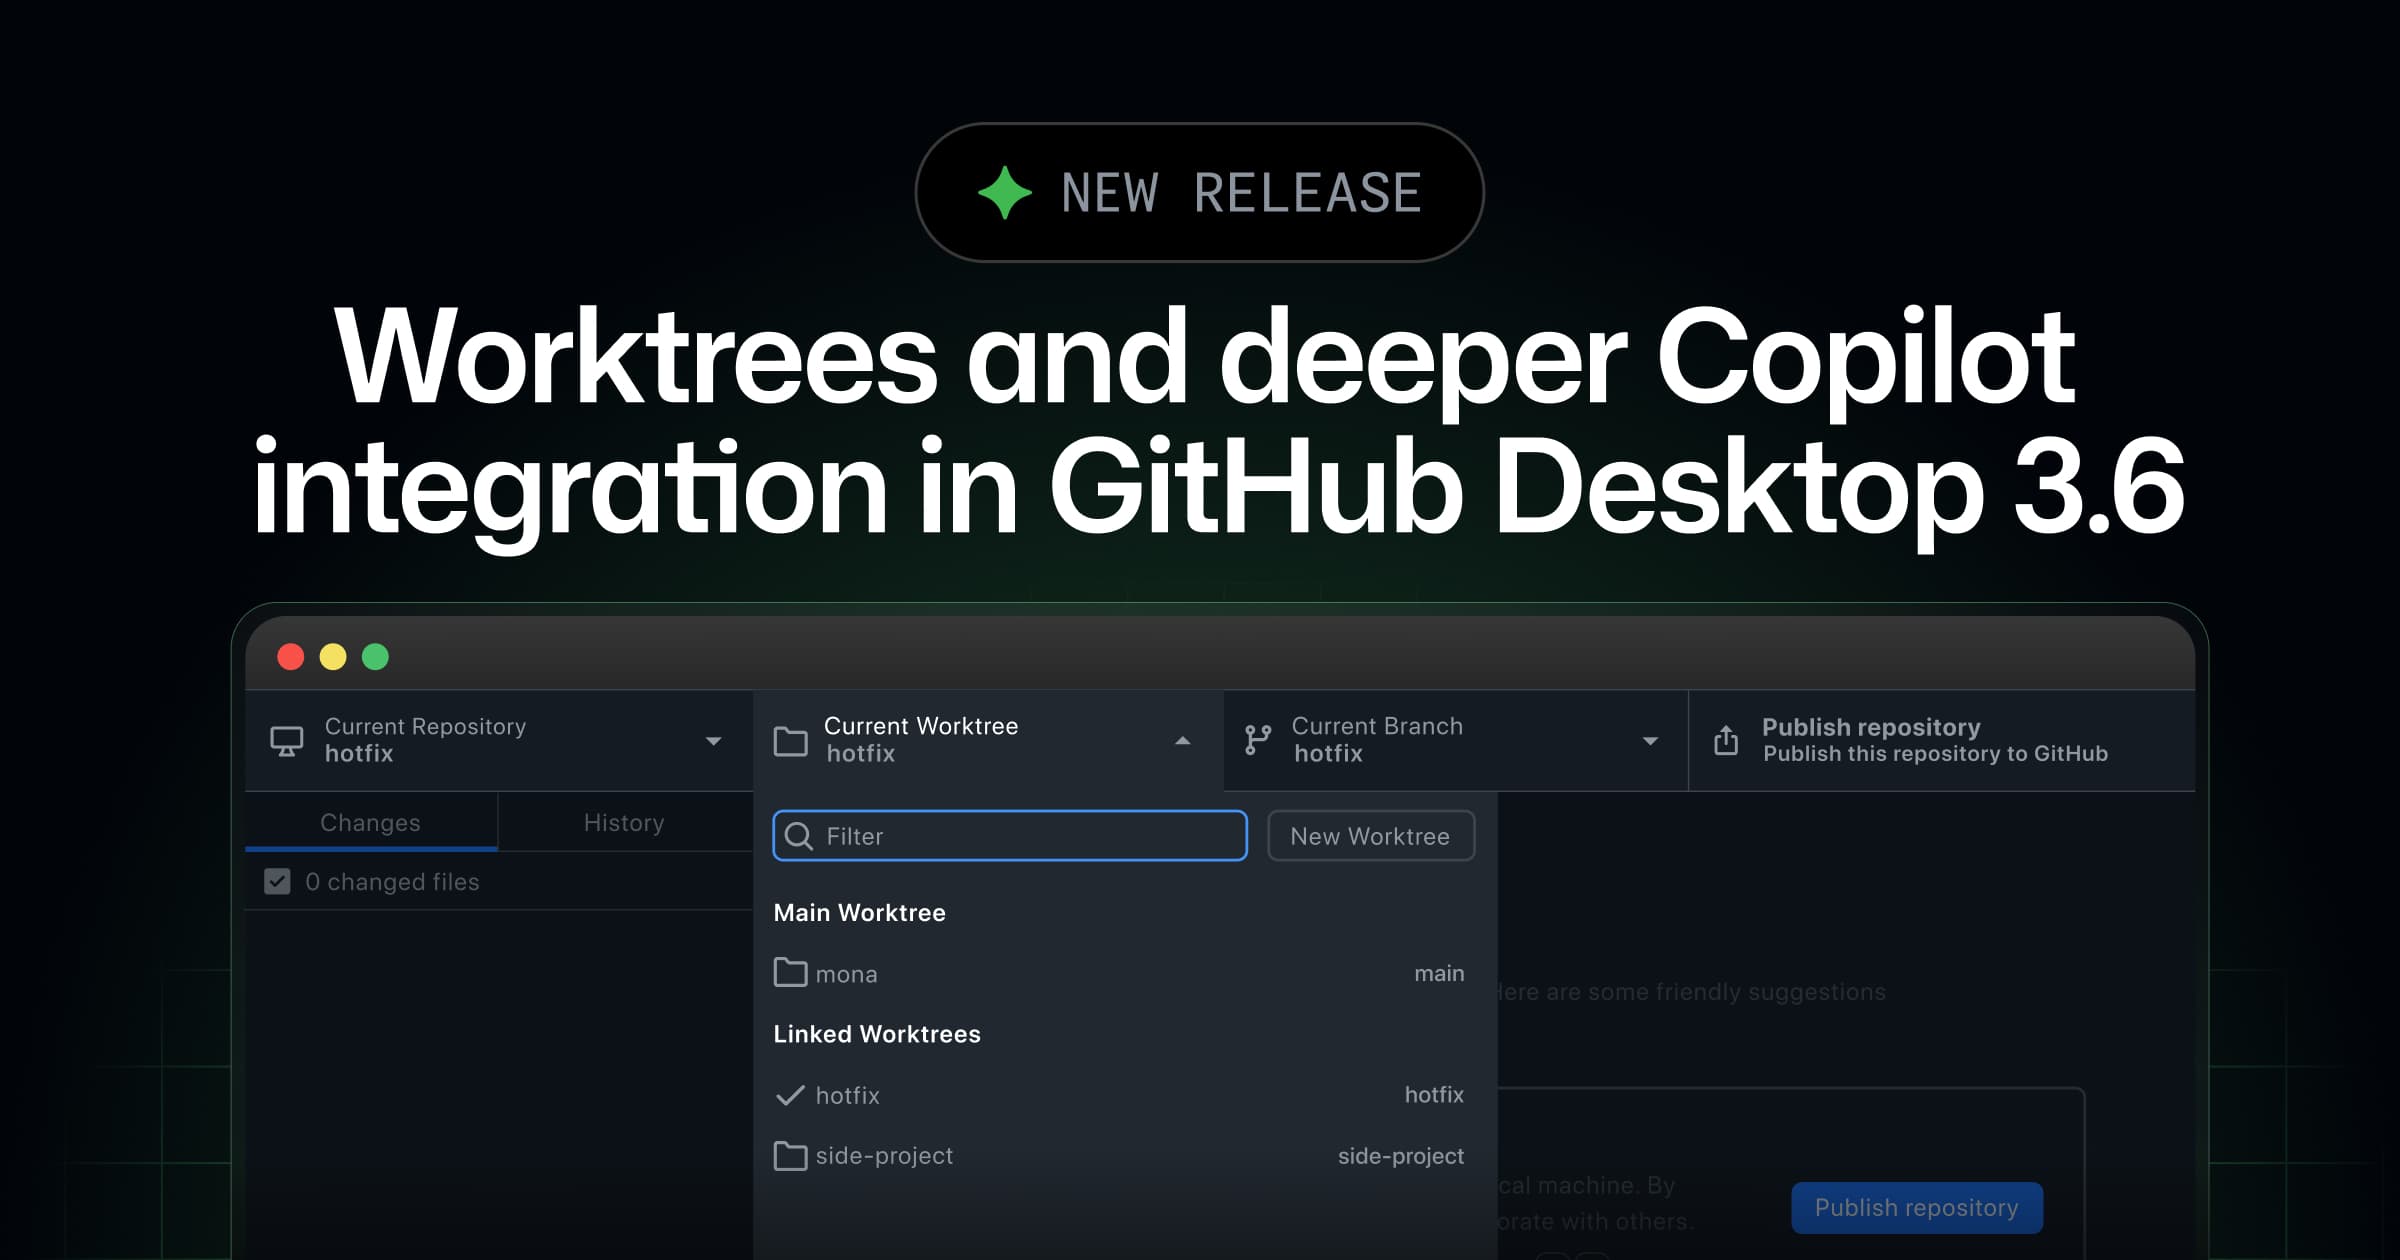
Task: Click the 'side-project' branch label at right
Action: pos(1401,1156)
